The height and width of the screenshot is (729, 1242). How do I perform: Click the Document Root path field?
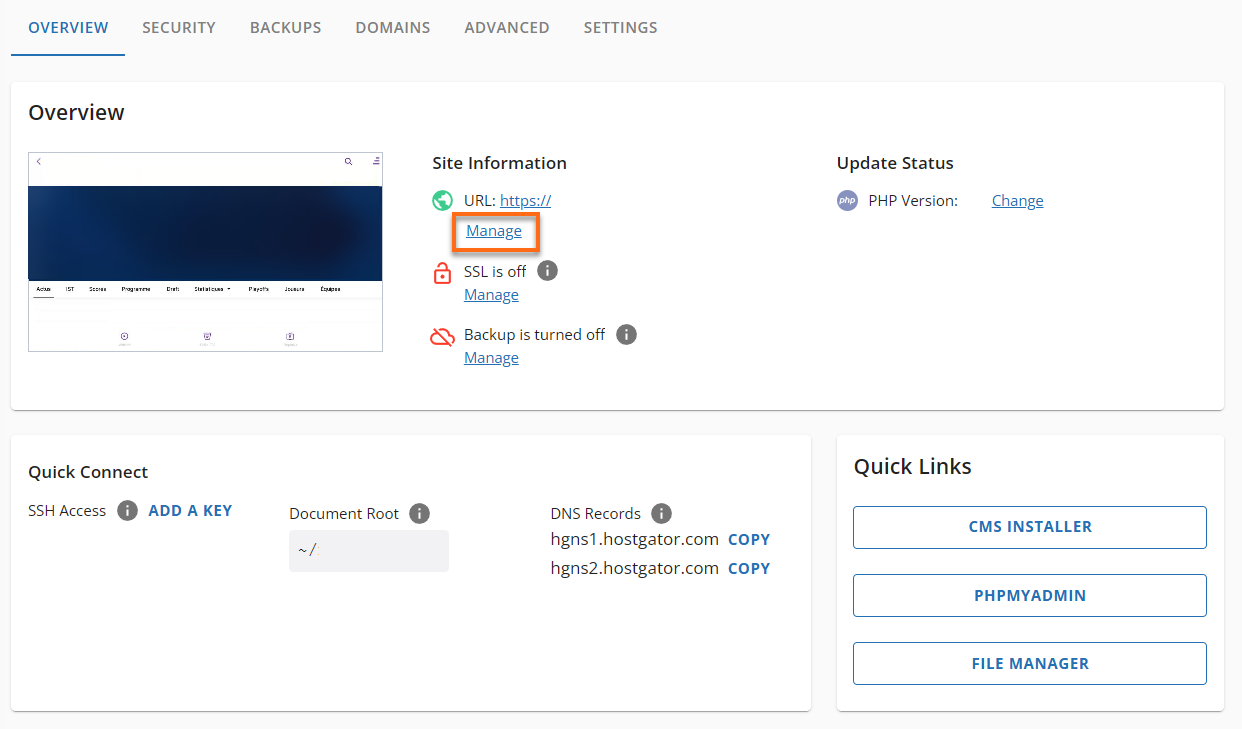pos(368,549)
